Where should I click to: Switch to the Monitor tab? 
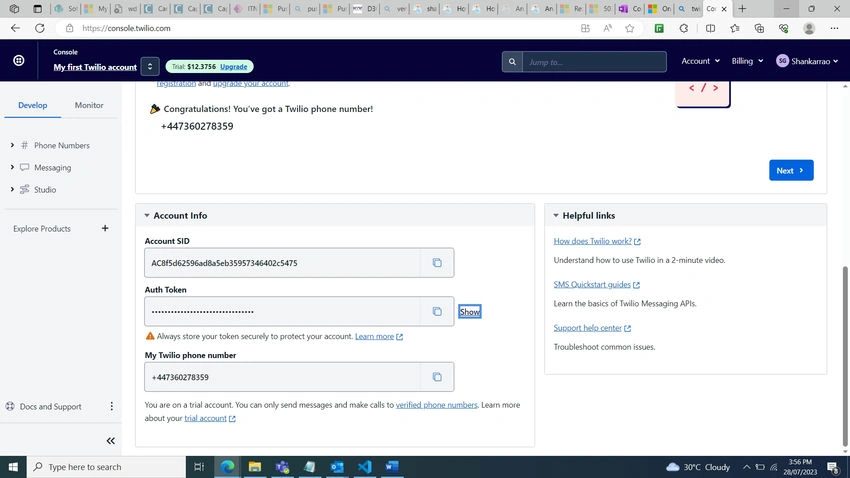[x=89, y=105]
